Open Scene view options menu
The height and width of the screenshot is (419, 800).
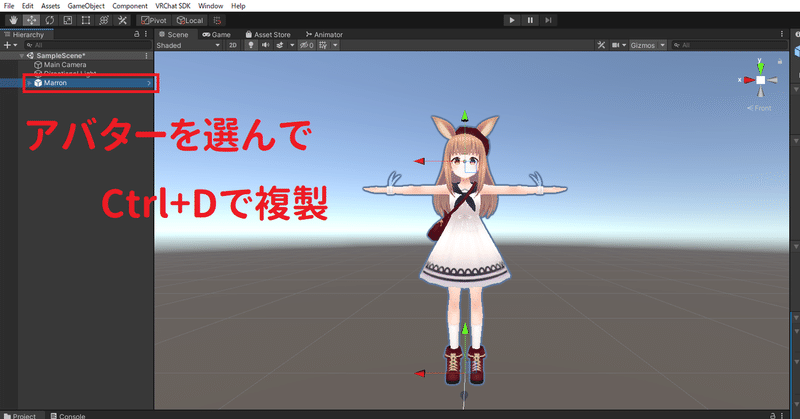pyautogui.click(x=781, y=34)
